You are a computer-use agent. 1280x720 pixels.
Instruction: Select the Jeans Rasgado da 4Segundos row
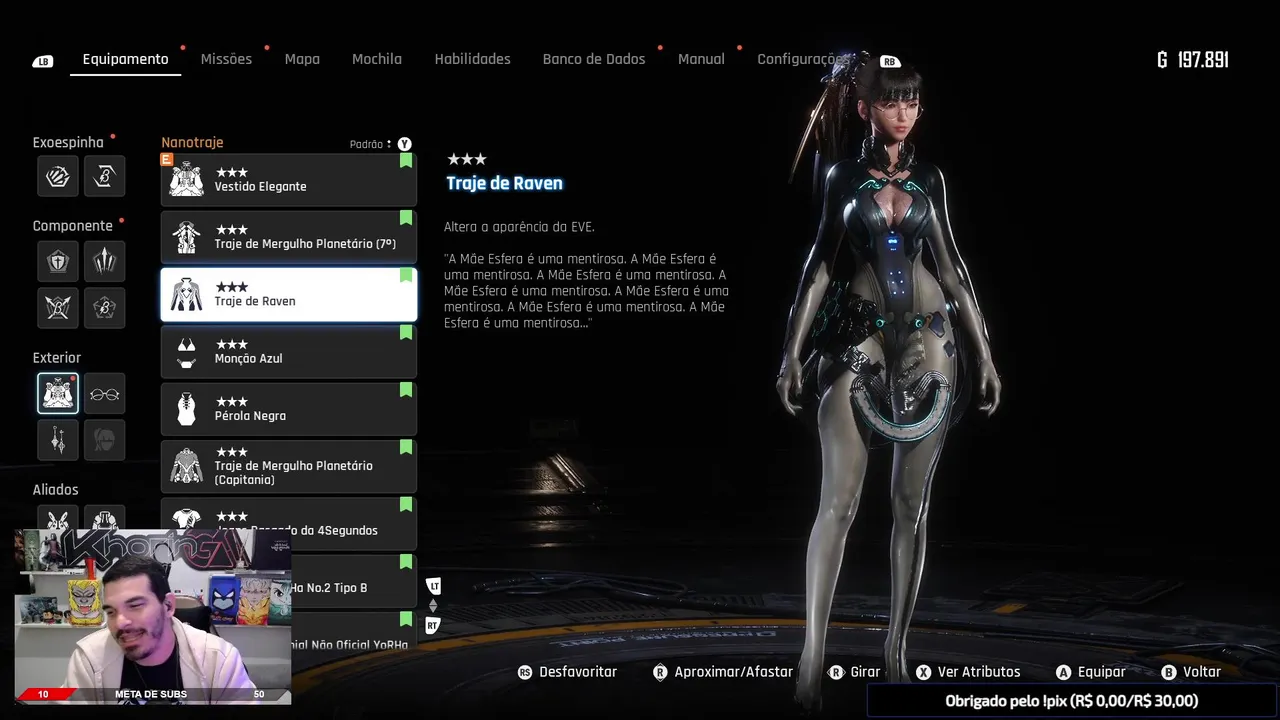point(289,524)
